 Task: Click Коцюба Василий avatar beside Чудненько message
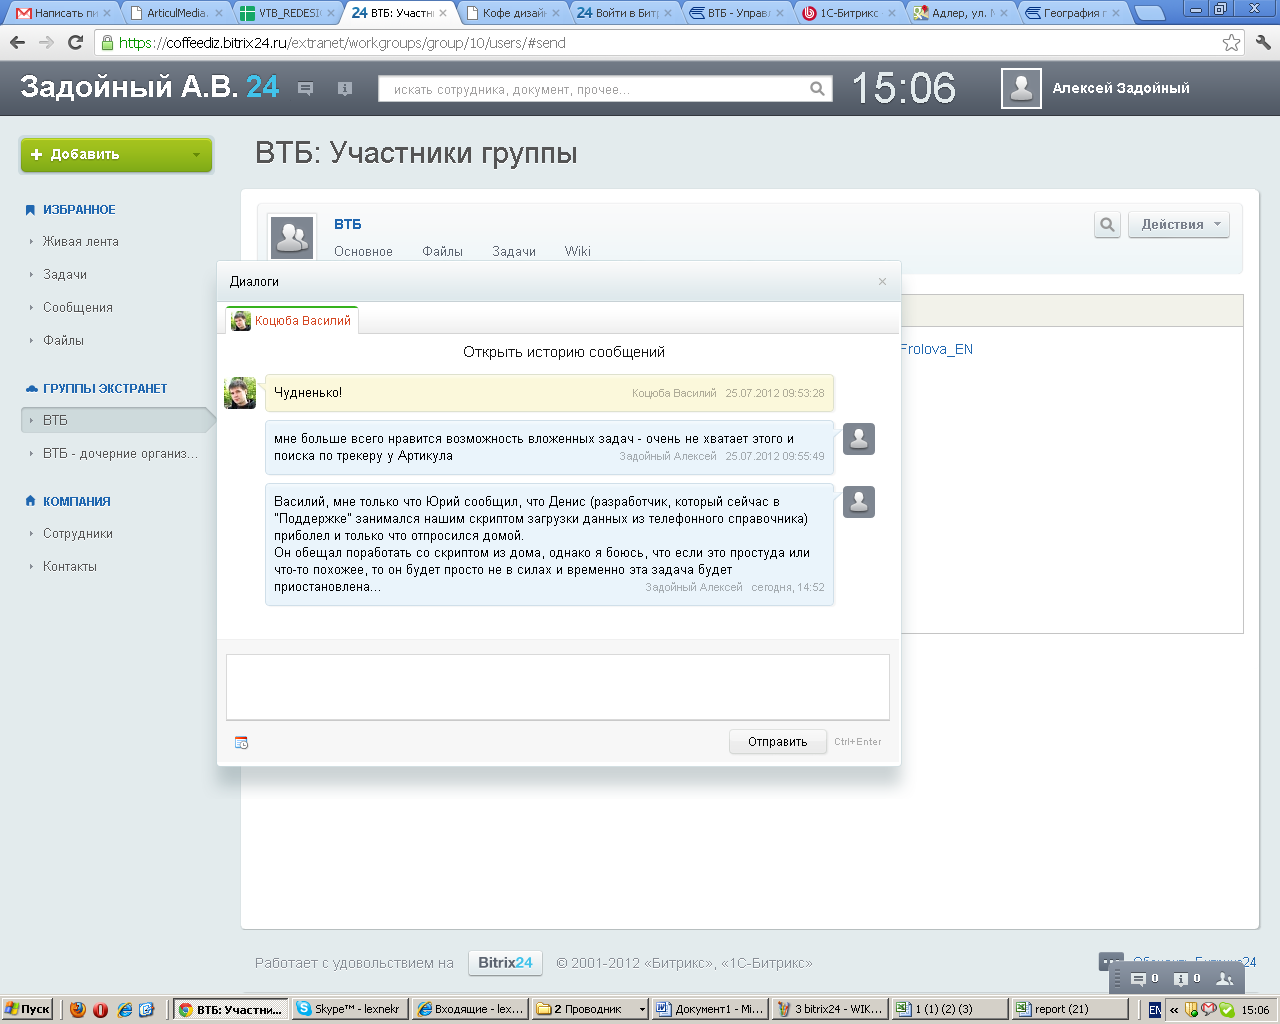[x=240, y=393]
